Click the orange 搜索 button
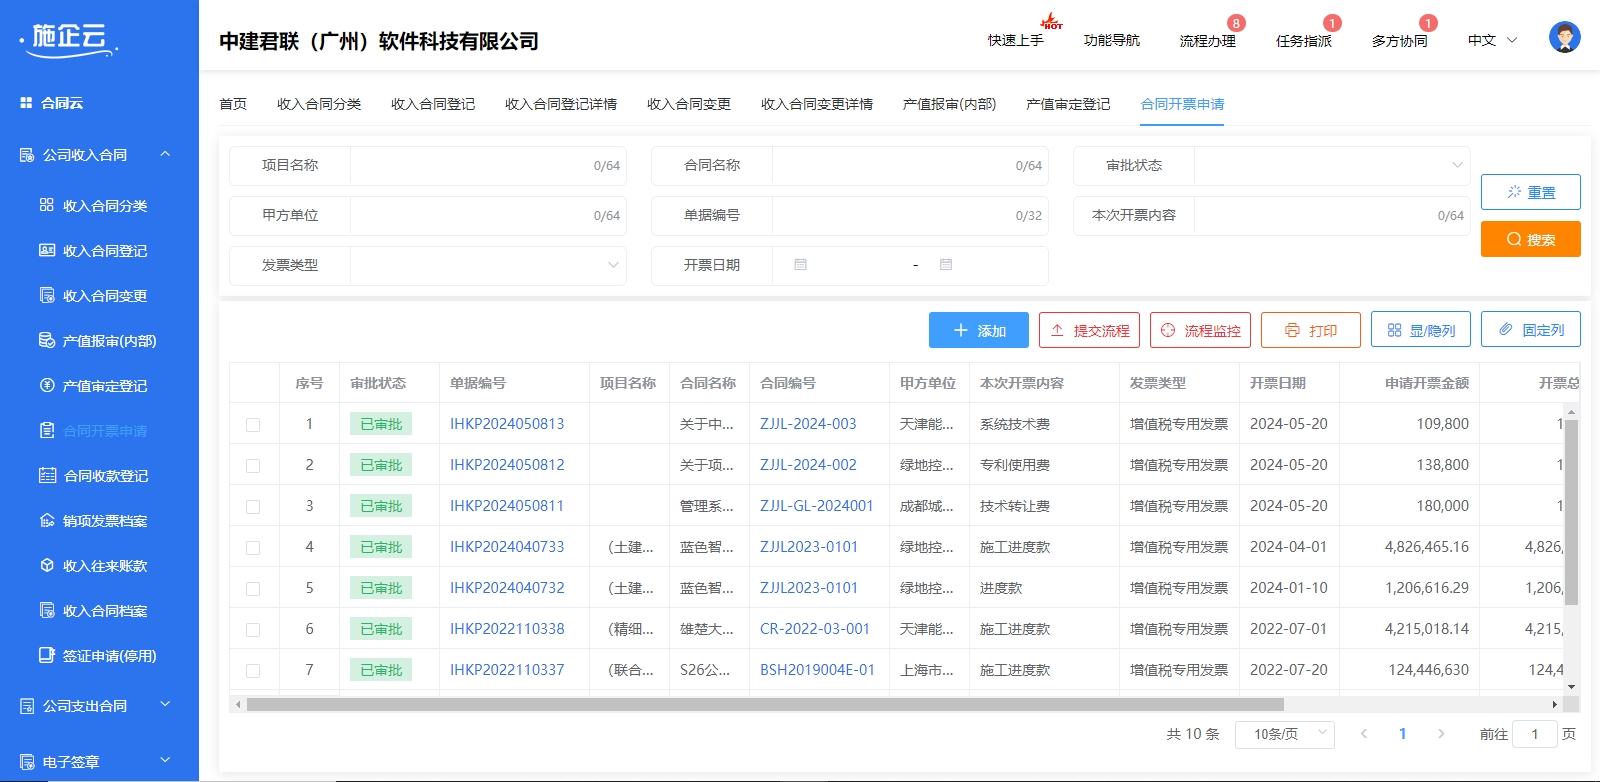 (1531, 239)
